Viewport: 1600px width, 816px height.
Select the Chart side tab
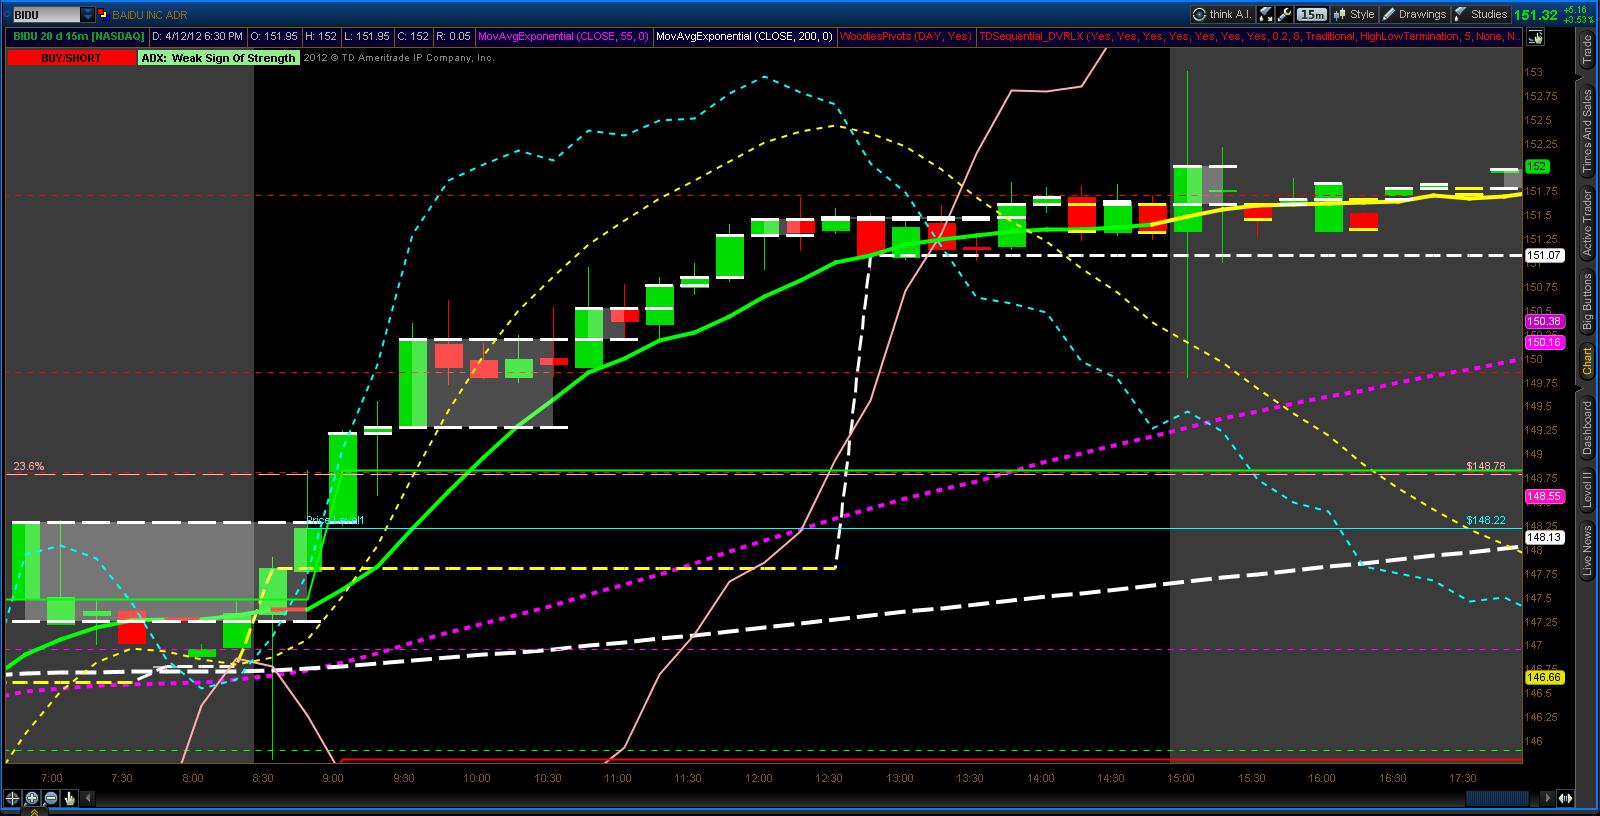(x=1586, y=362)
